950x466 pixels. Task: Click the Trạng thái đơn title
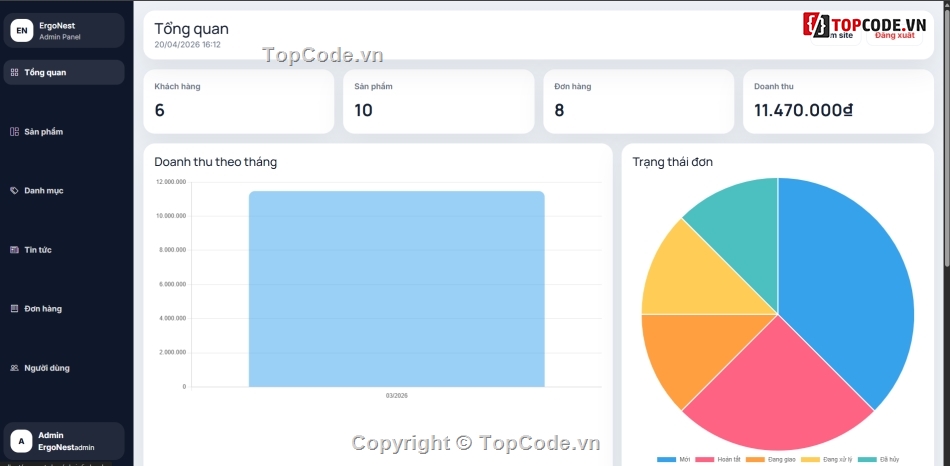point(673,162)
